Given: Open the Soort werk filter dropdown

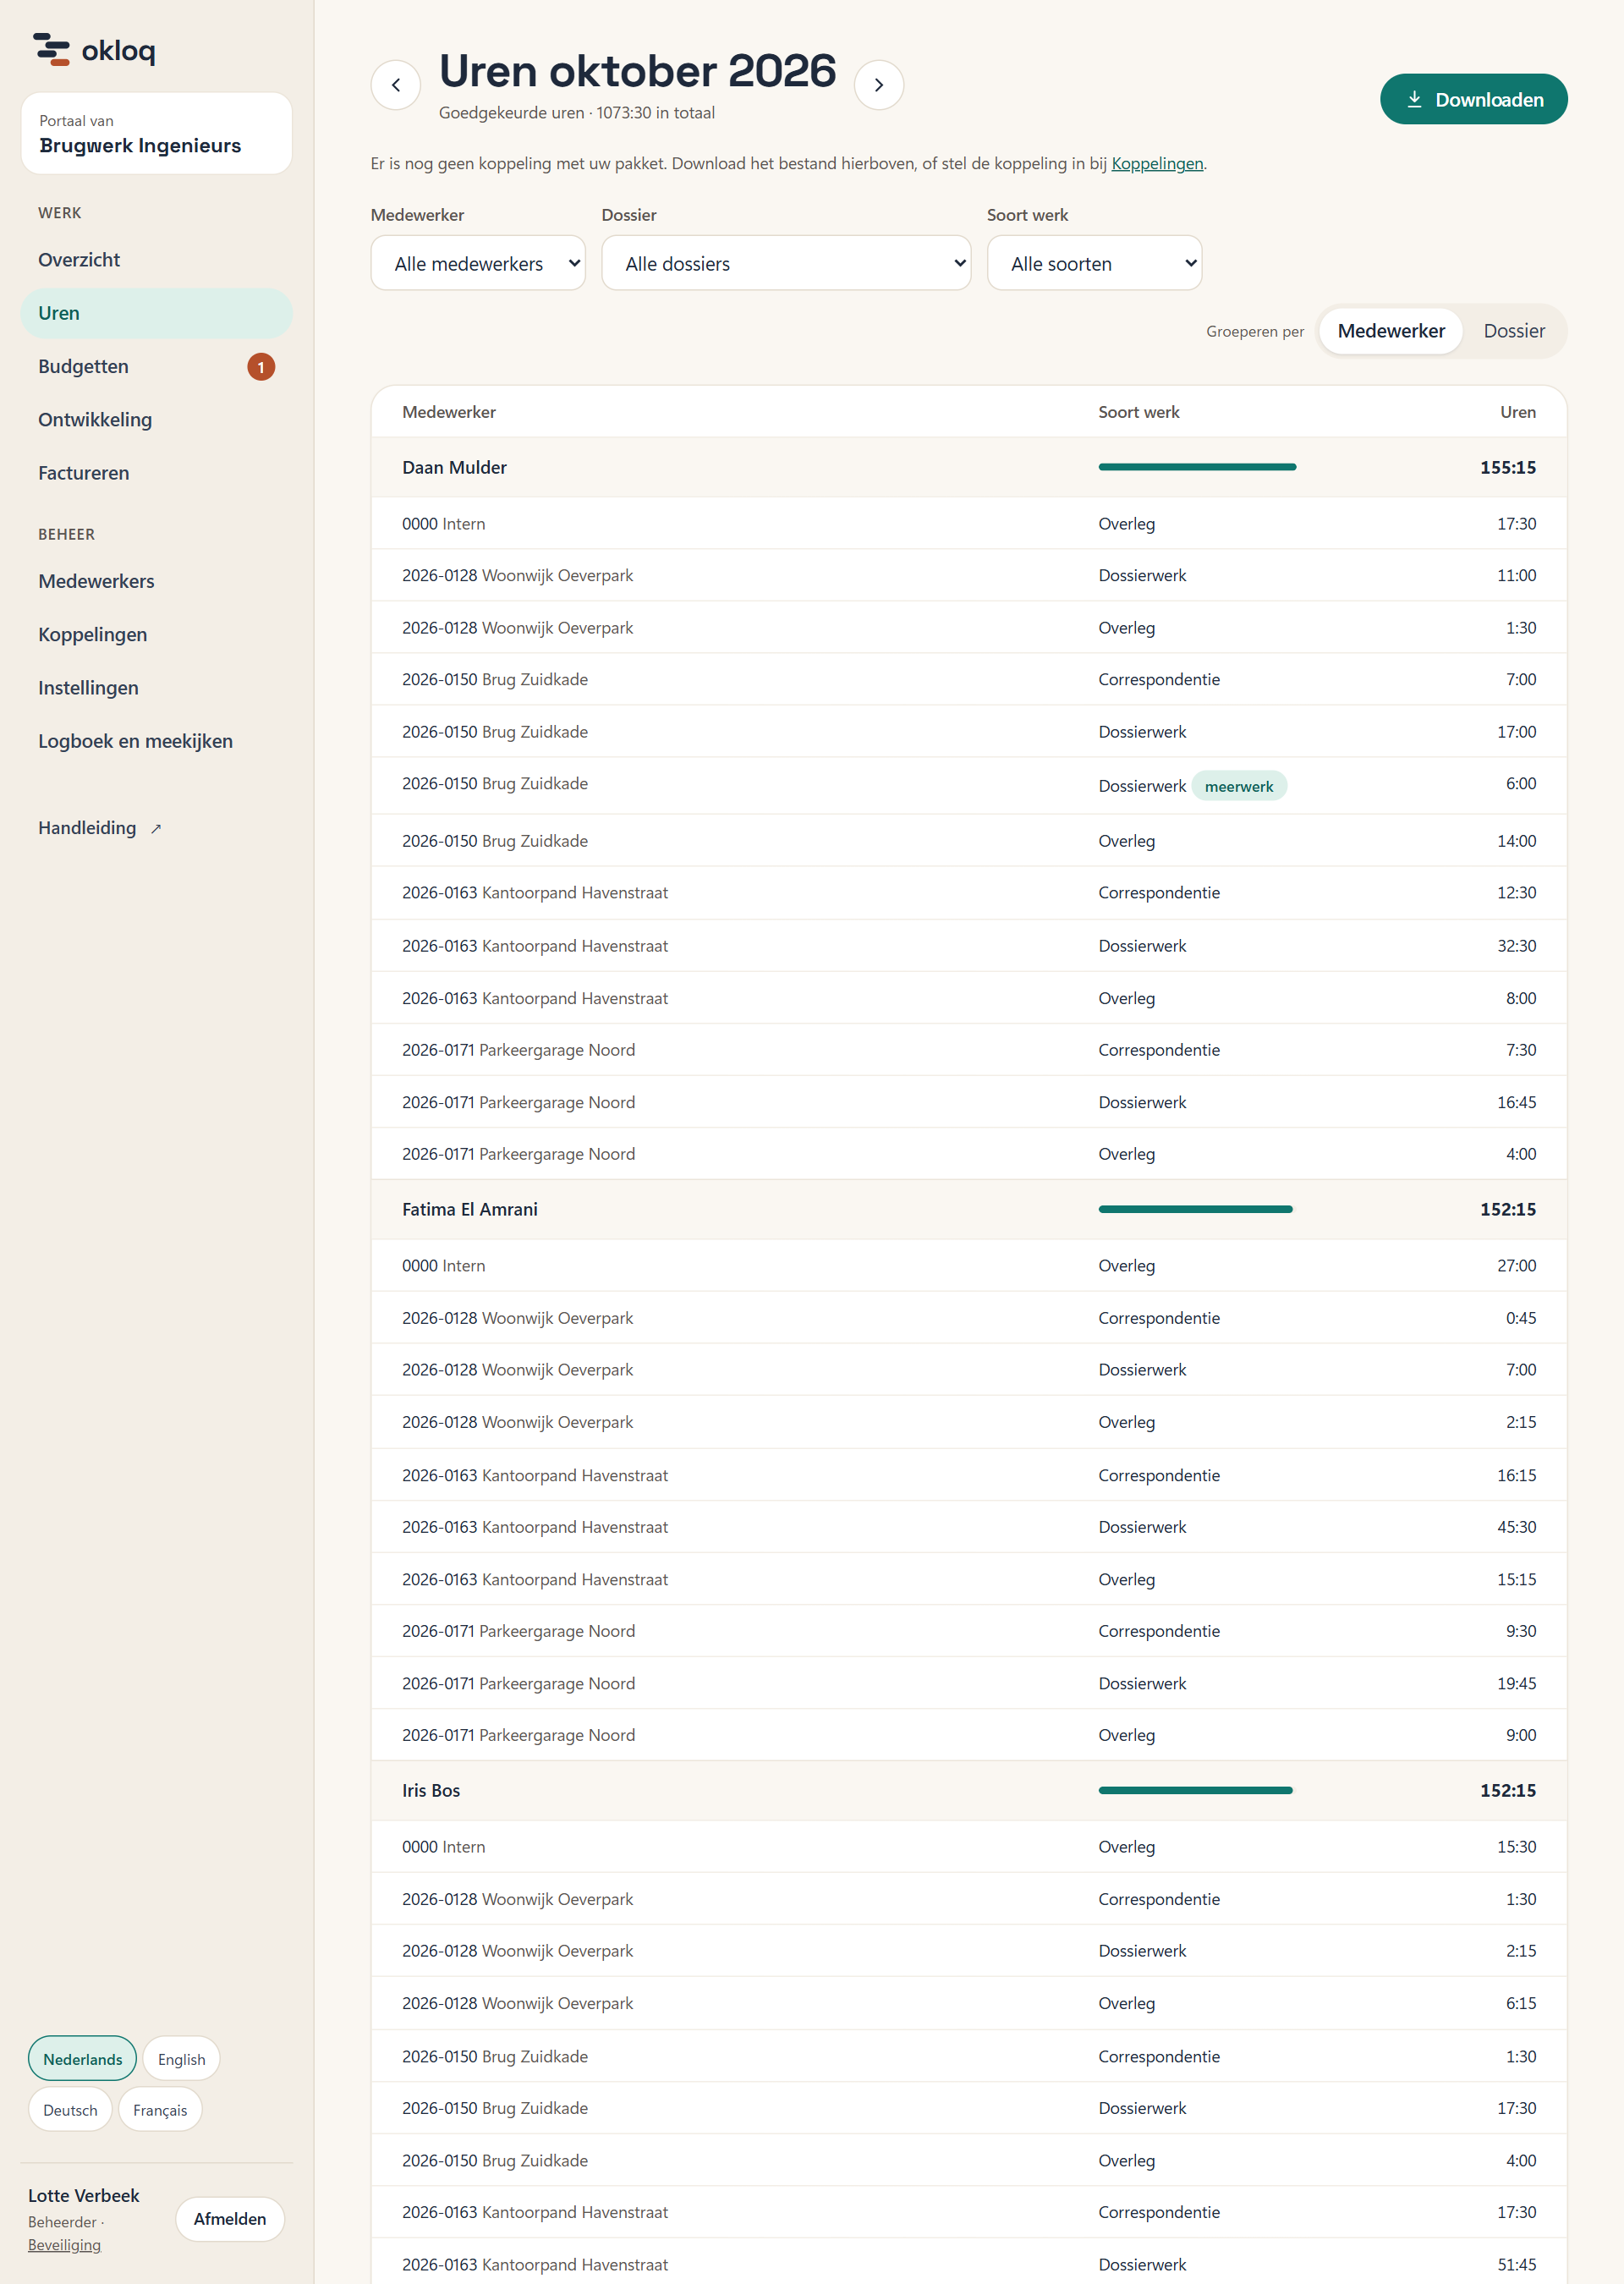Looking at the screenshot, I should 1094,263.
